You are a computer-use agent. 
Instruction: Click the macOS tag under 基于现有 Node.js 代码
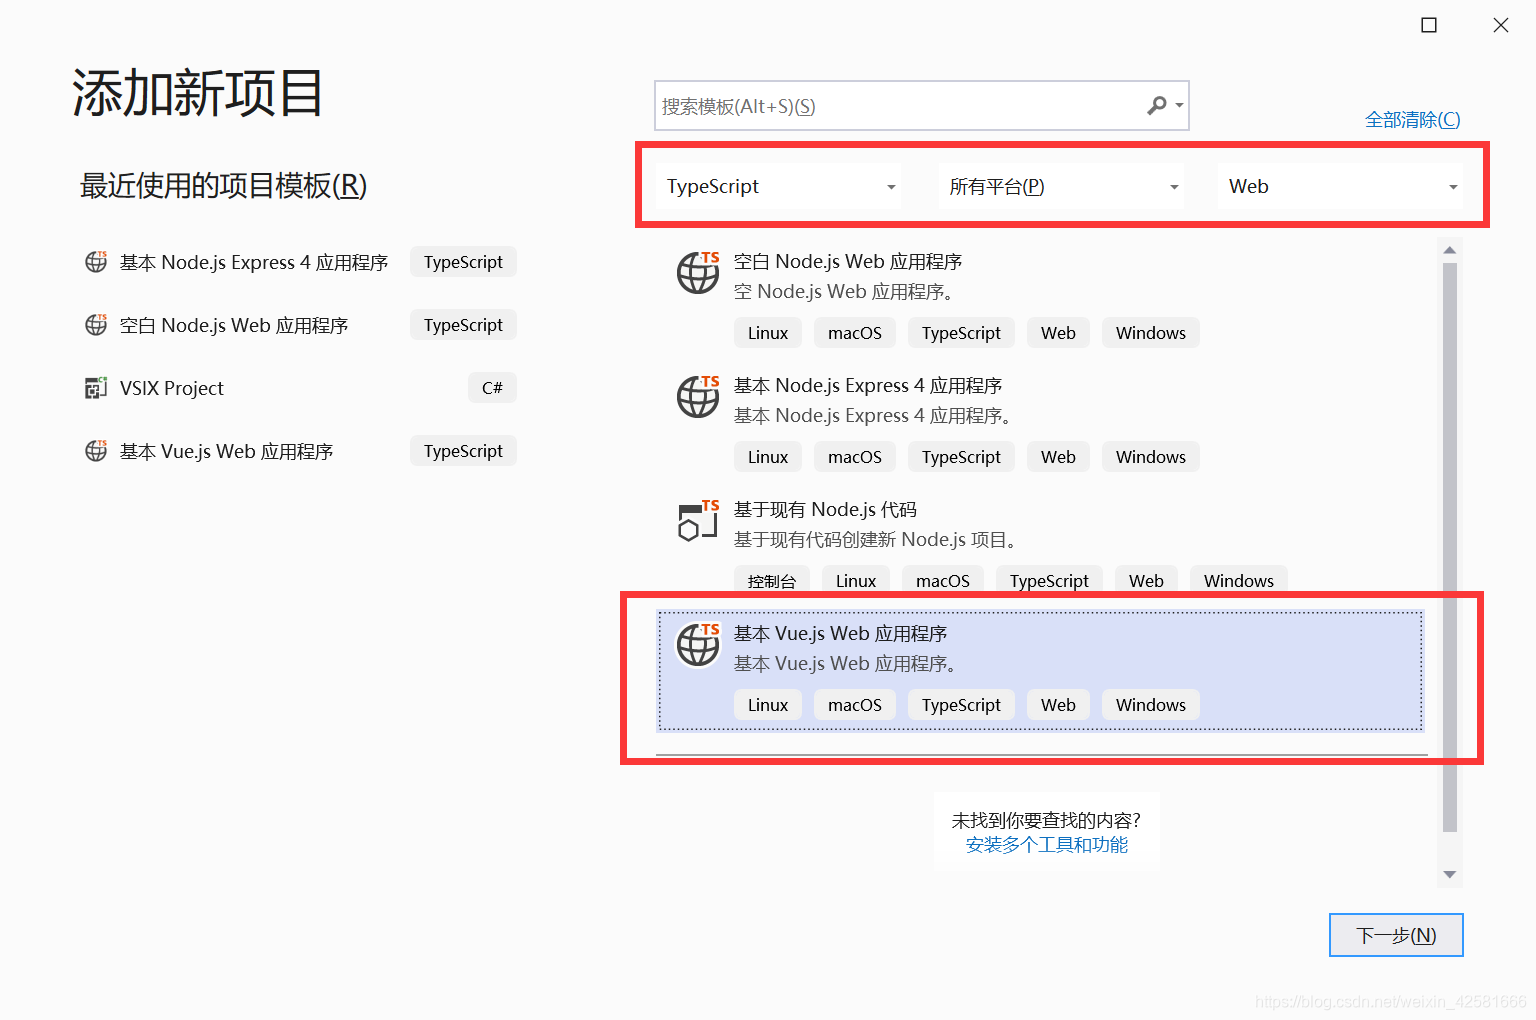pos(941,580)
